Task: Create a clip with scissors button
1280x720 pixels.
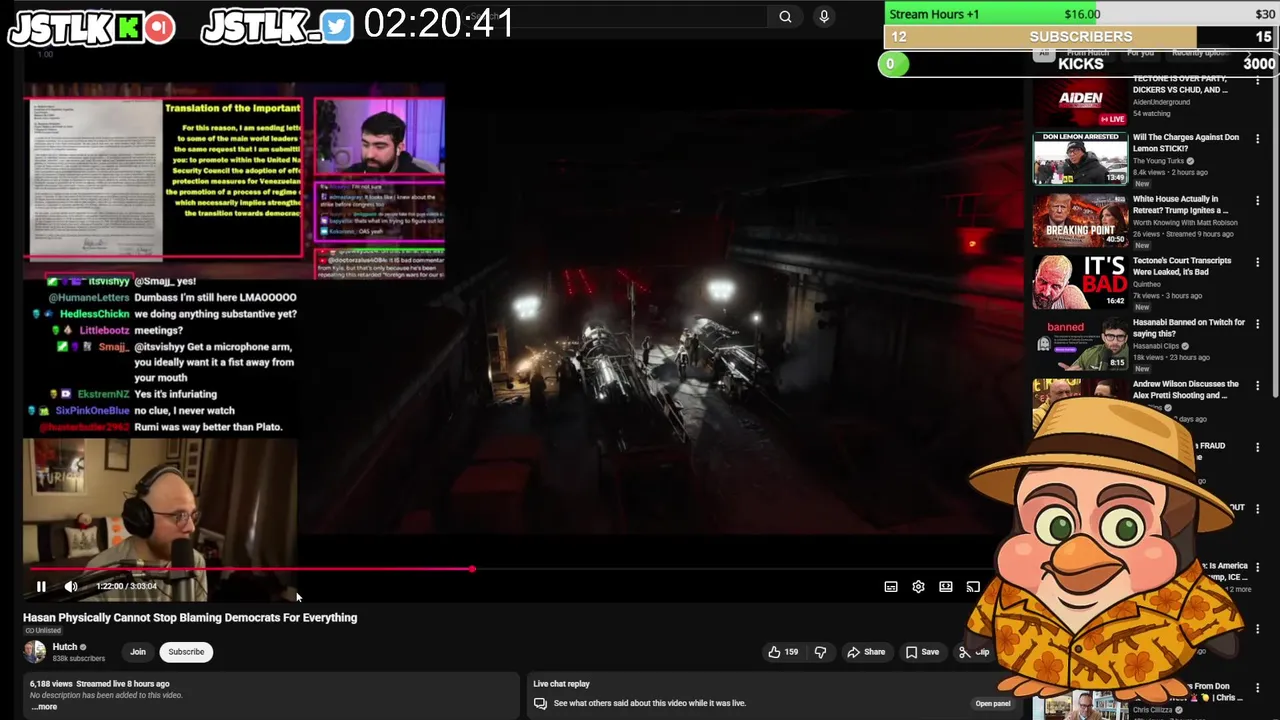Action: (x=973, y=652)
